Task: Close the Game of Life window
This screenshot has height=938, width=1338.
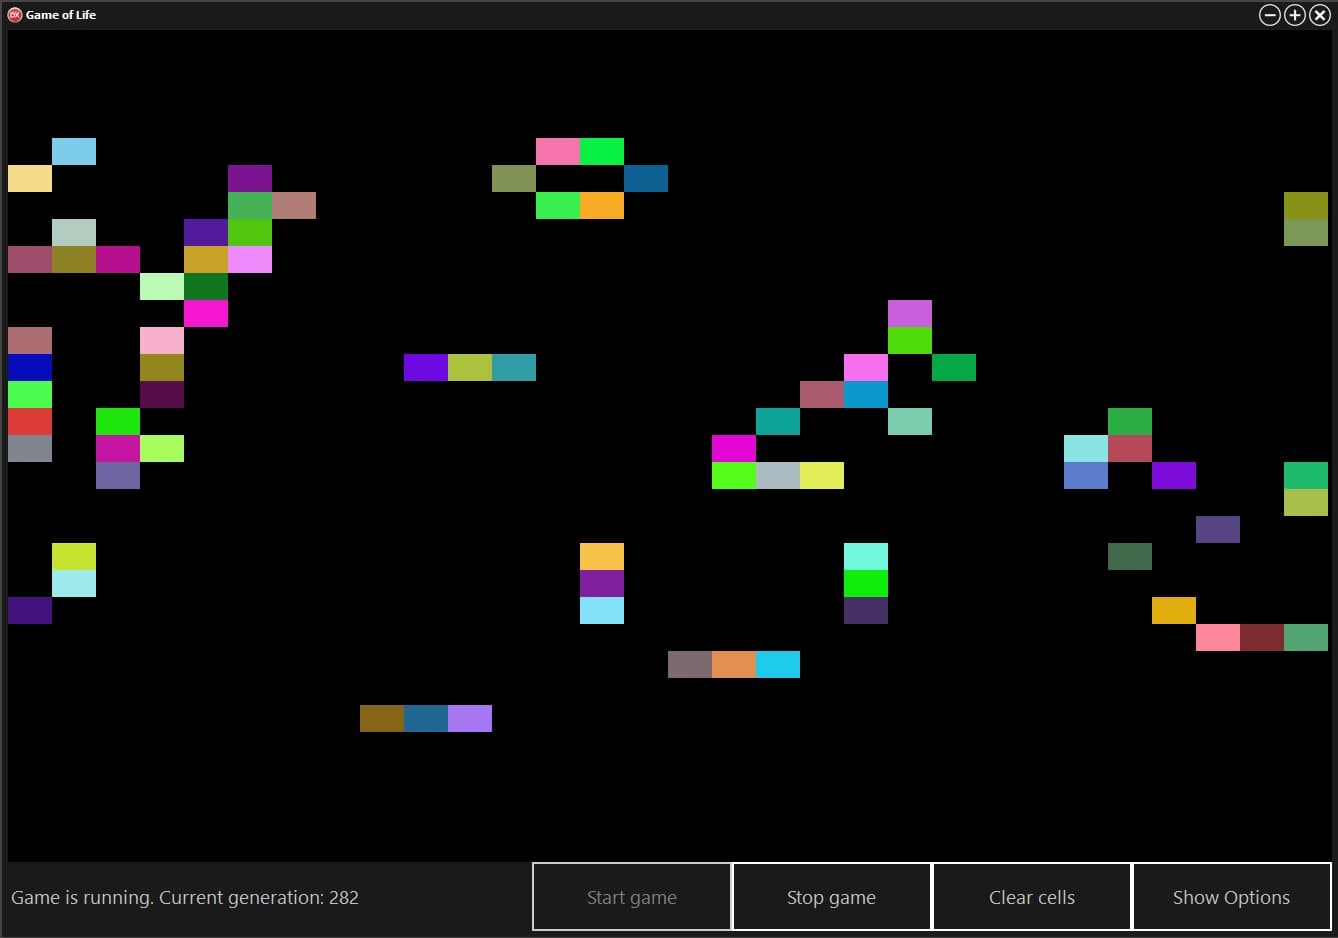Action: click(1319, 15)
